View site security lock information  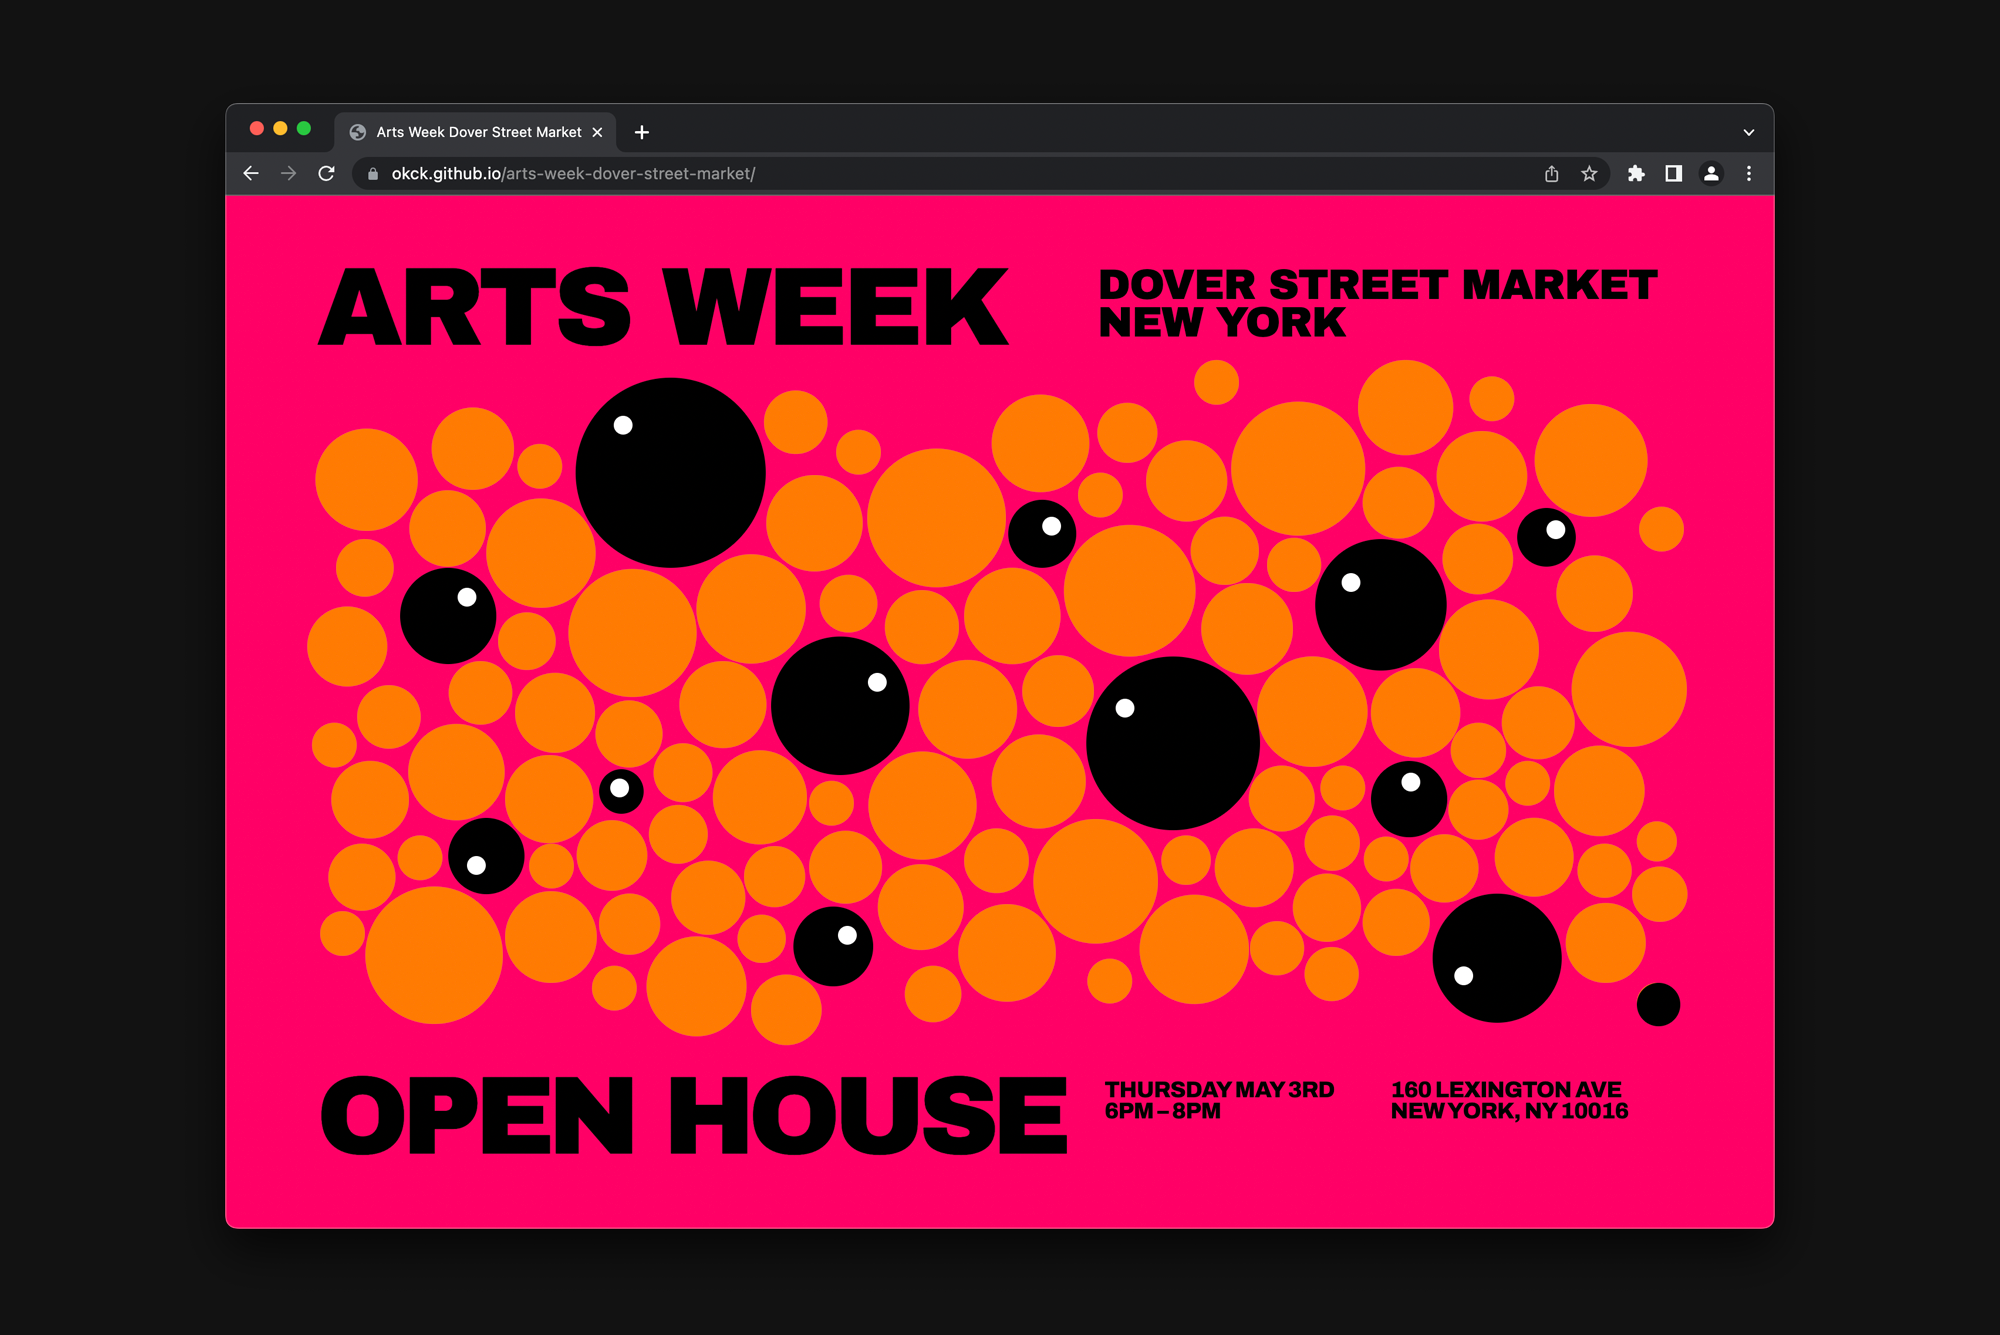coord(373,174)
